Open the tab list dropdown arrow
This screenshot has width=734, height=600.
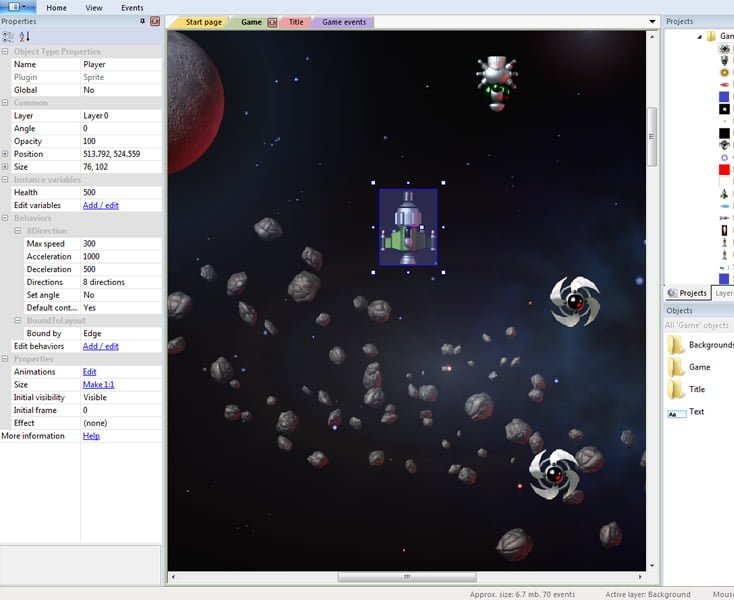point(652,22)
